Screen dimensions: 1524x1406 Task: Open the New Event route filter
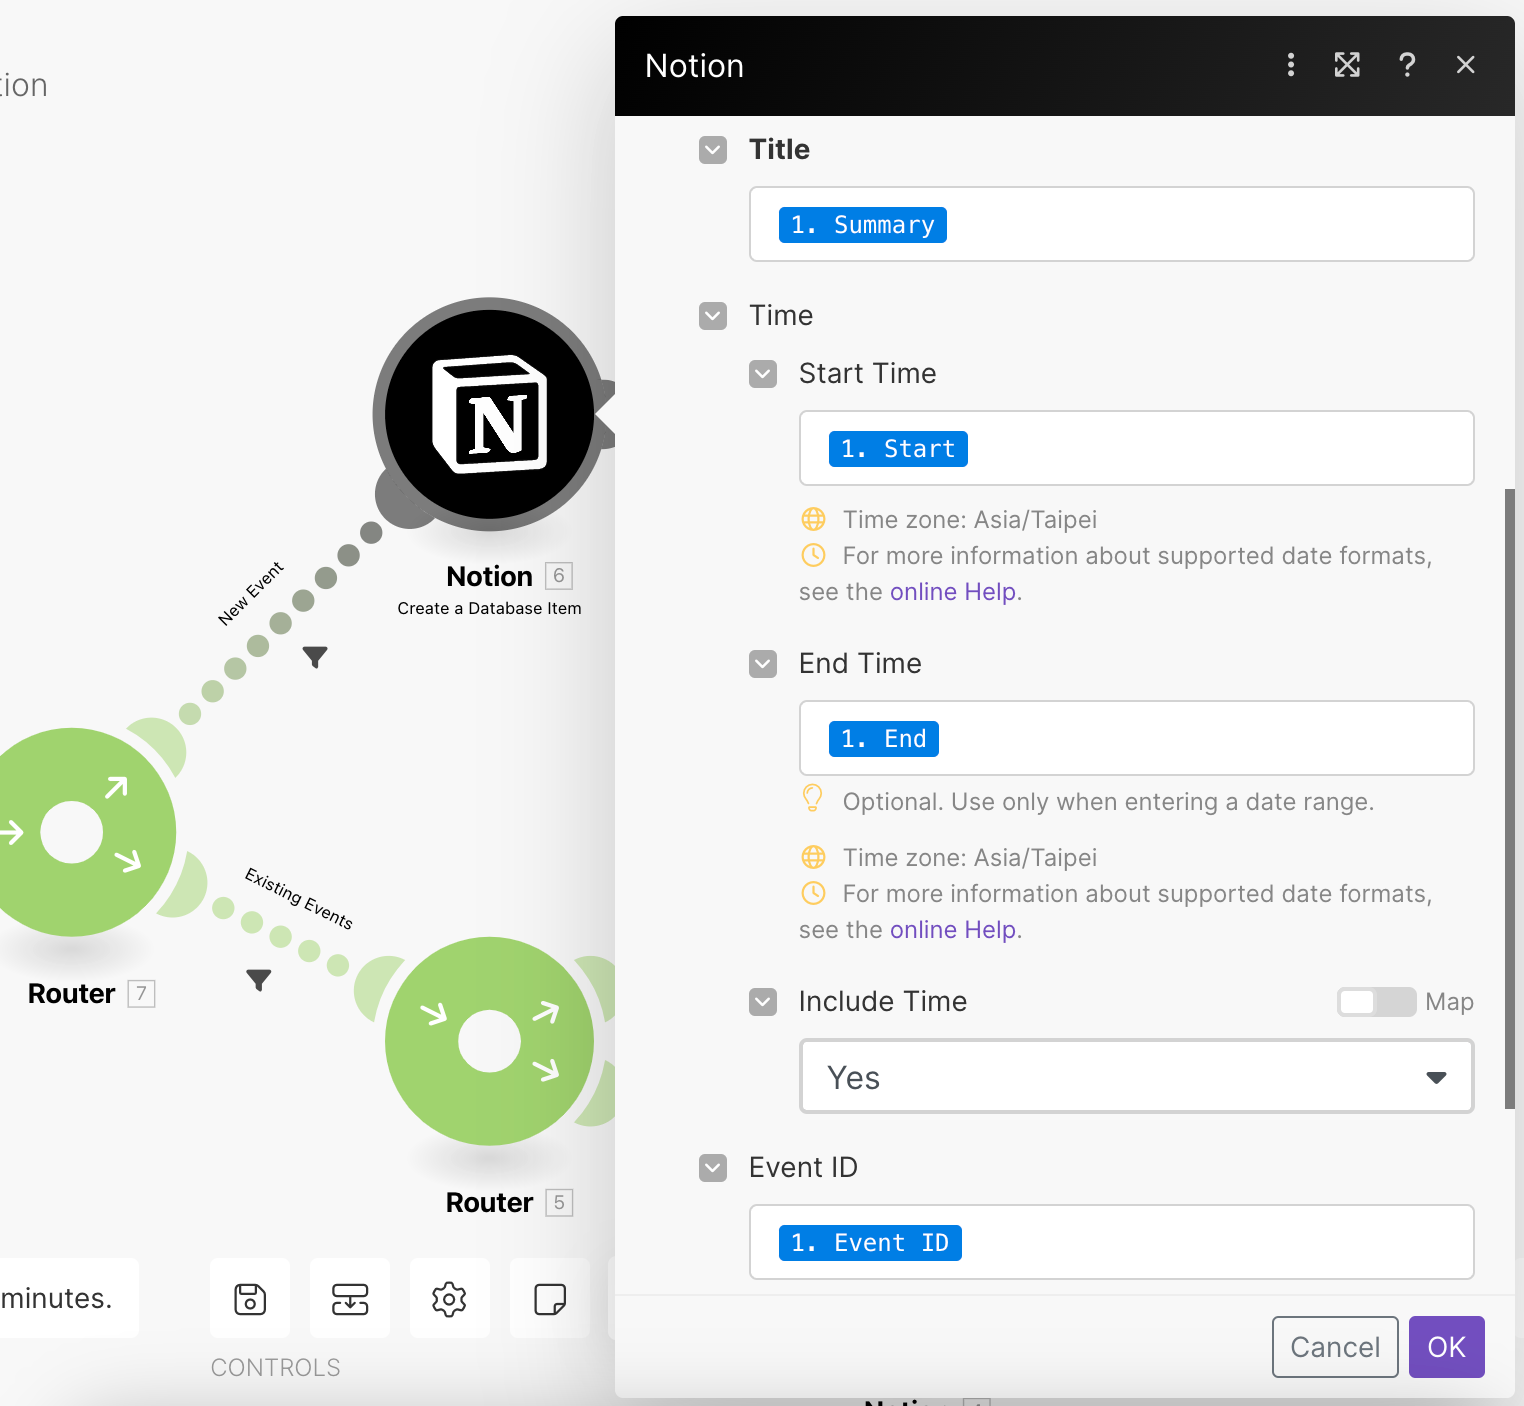pyautogui.click(x=315, y=657)
